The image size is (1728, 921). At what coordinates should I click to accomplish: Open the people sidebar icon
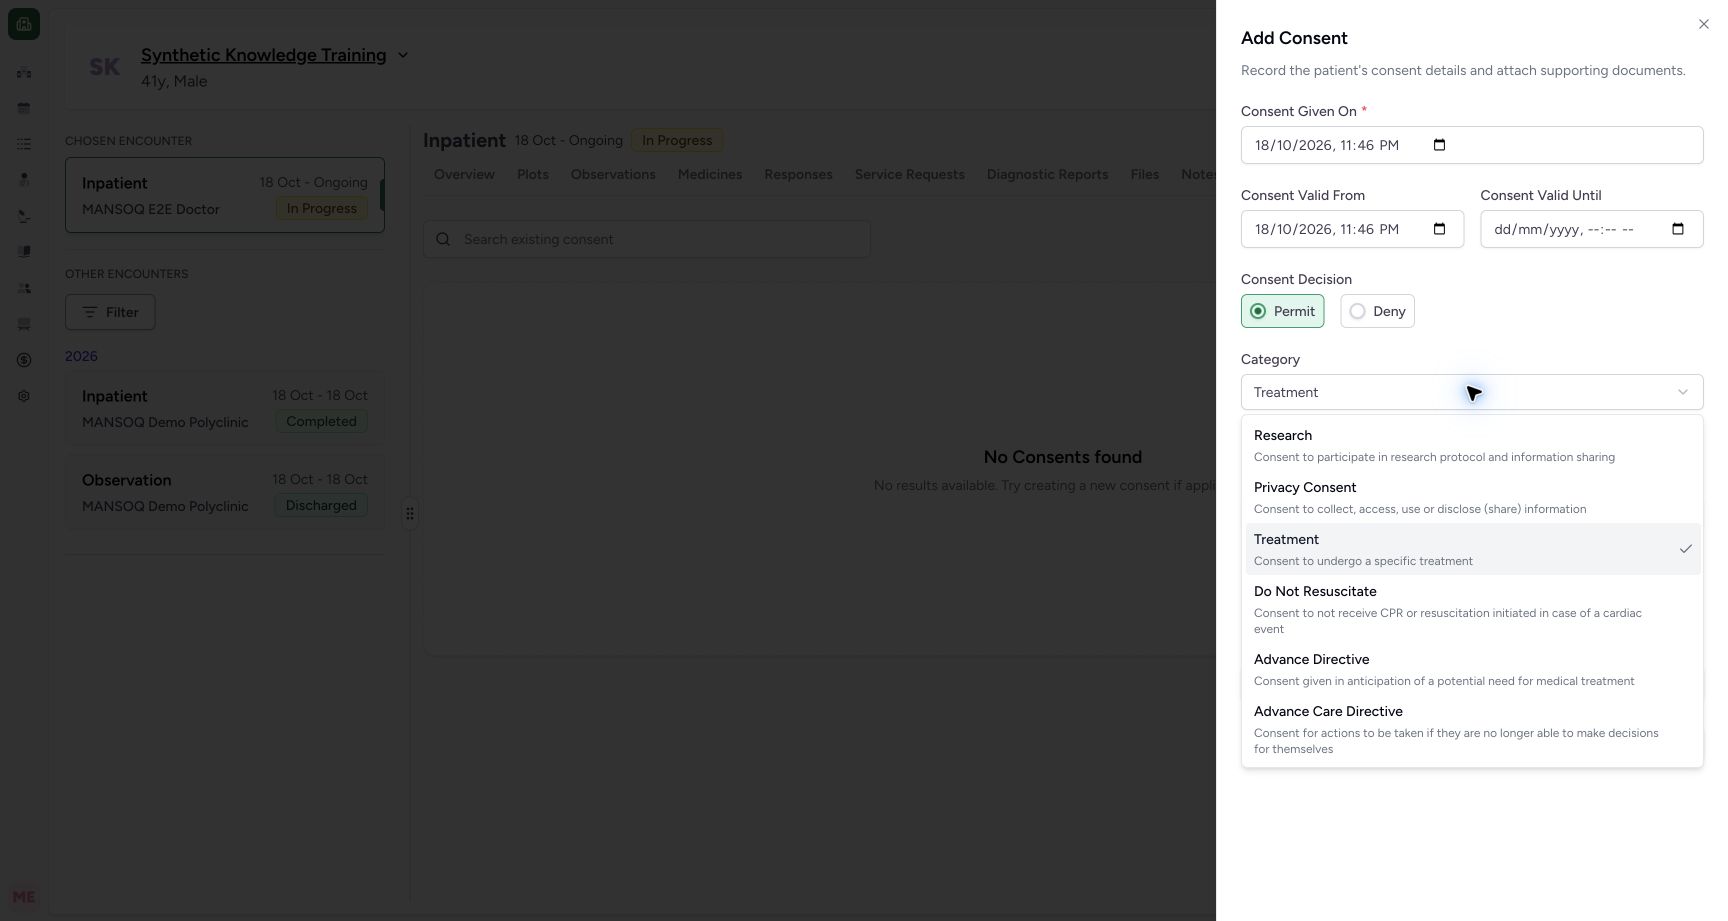click(x=24, y=288)
